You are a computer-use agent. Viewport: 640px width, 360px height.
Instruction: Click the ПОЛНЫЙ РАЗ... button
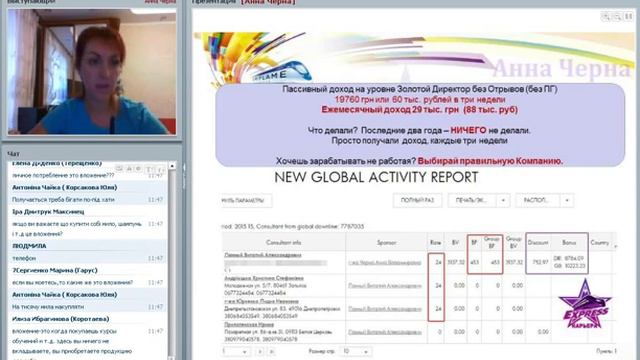click(417, 200)
